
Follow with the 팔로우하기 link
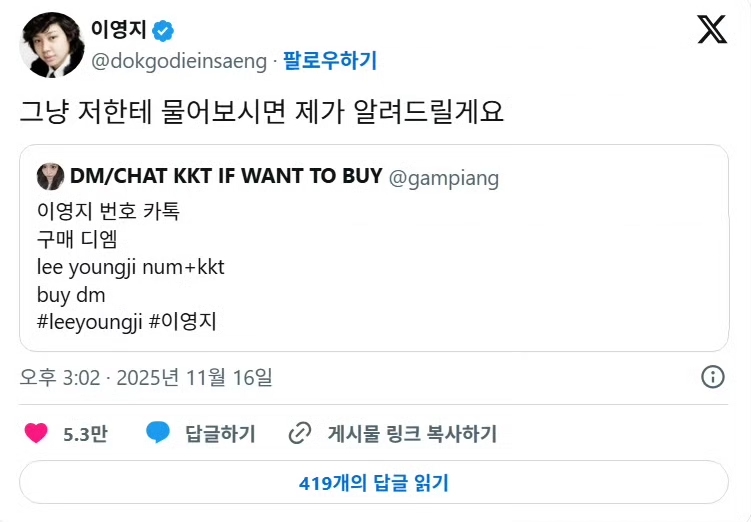pyautogui.click(x=330, y=61)
